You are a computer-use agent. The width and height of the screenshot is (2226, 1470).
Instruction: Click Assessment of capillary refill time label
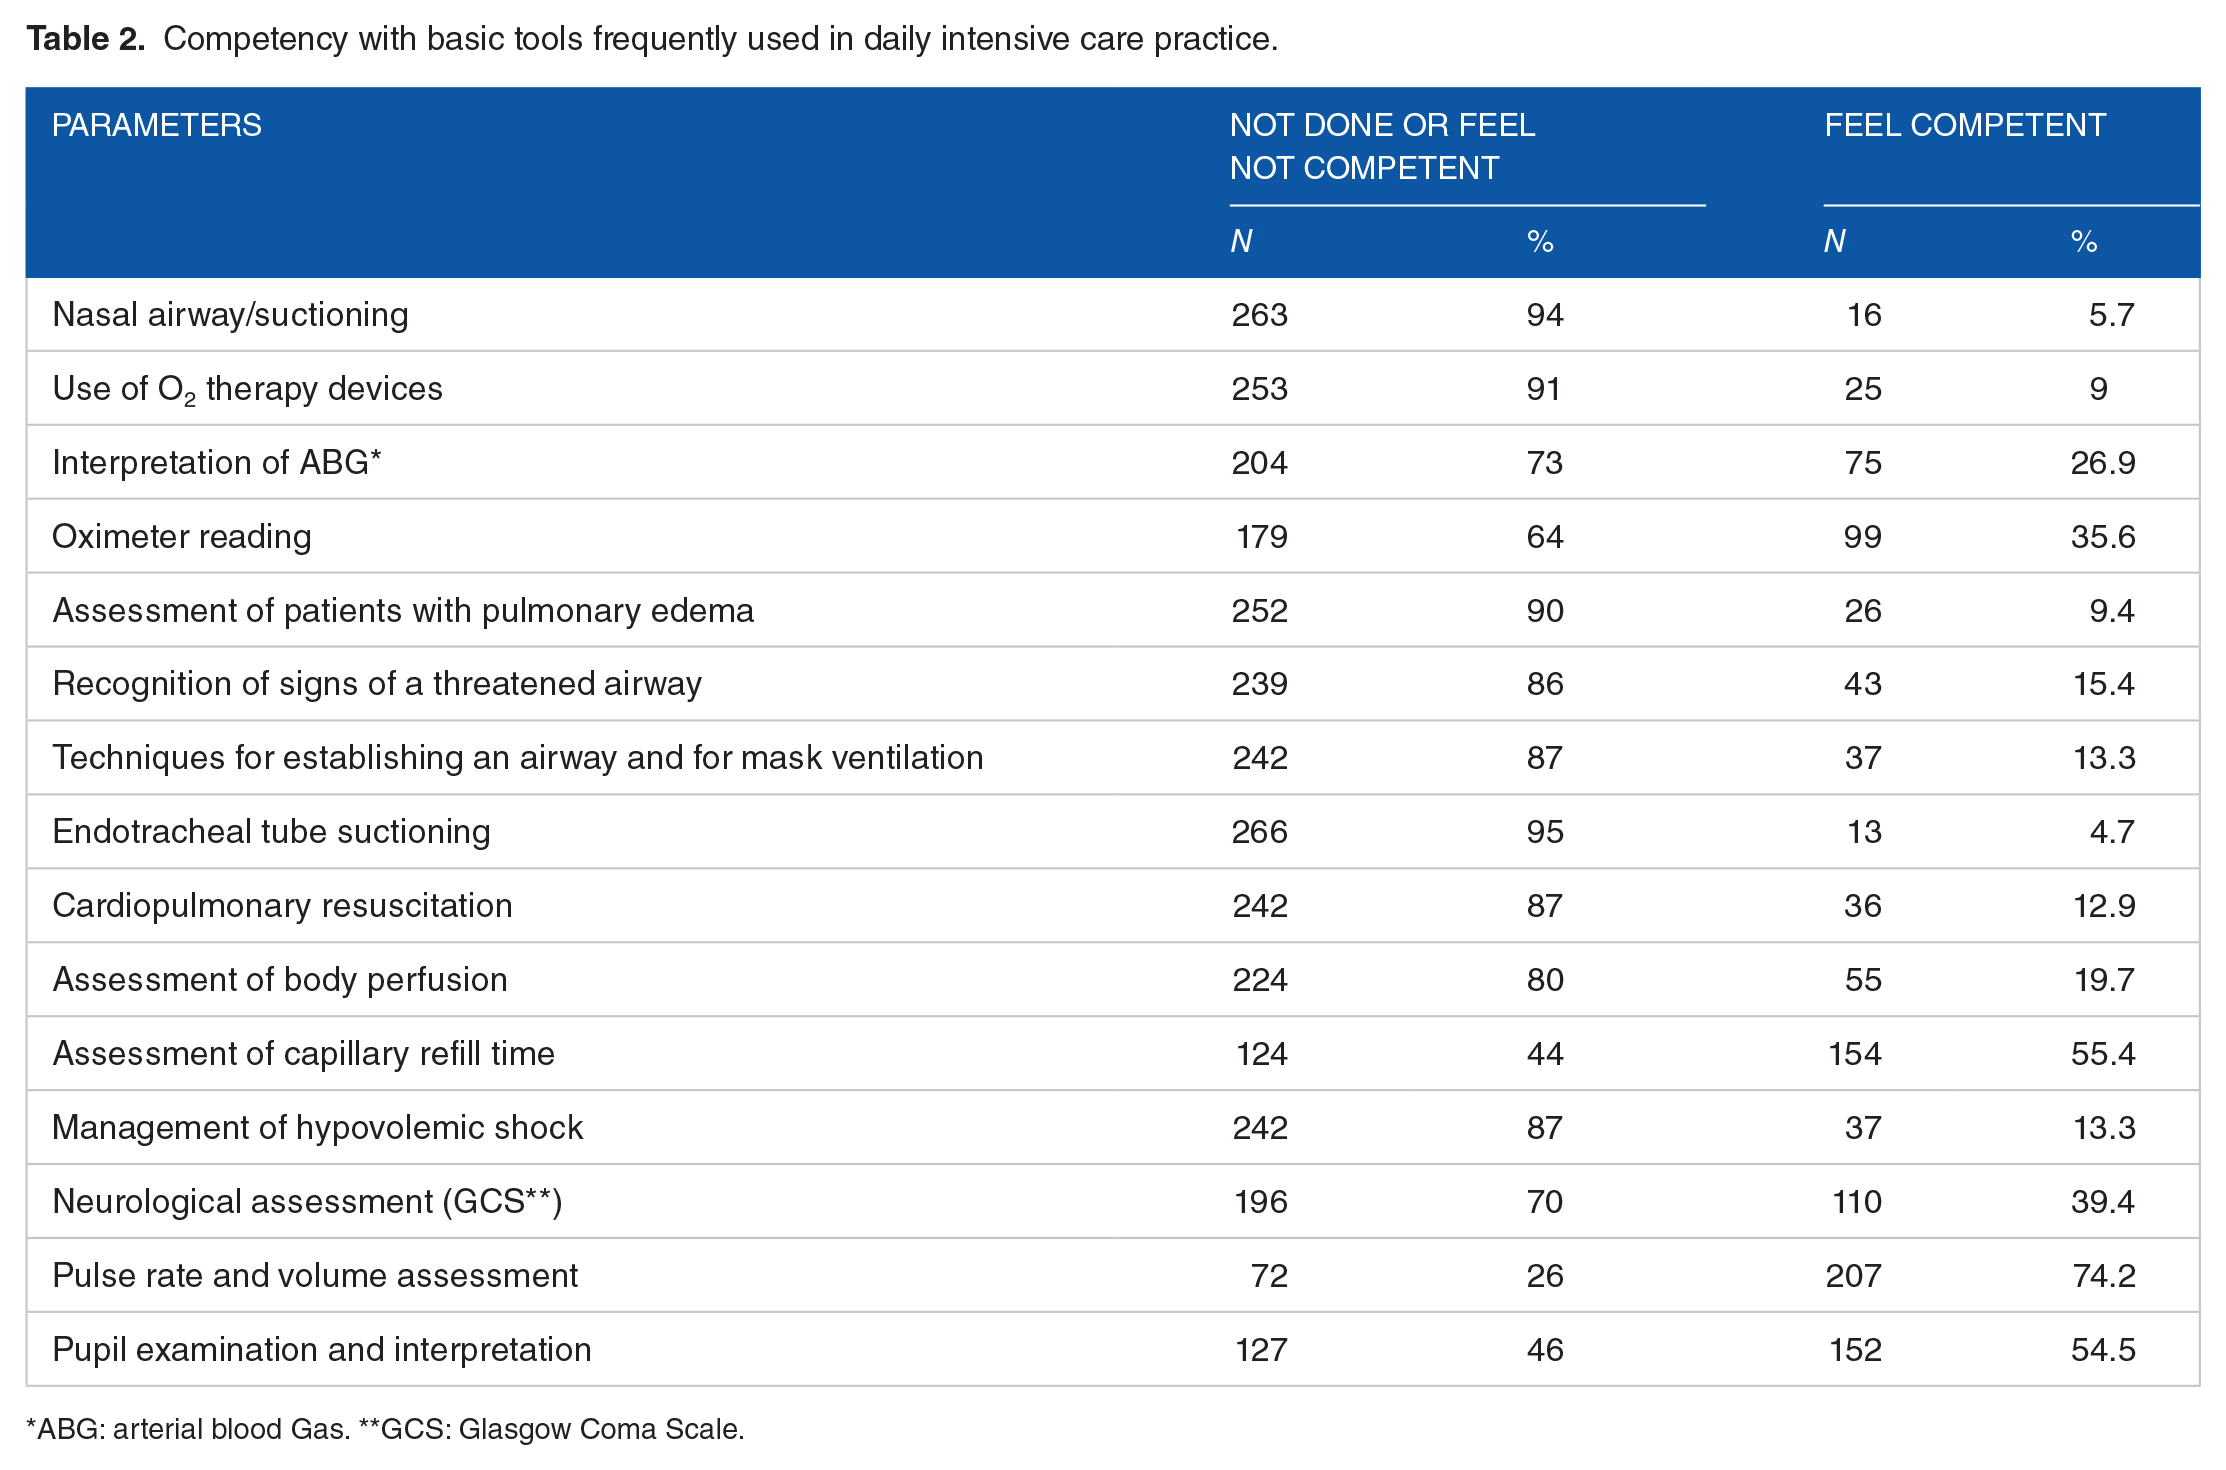pyautogui.click(x=303, y=1054)
